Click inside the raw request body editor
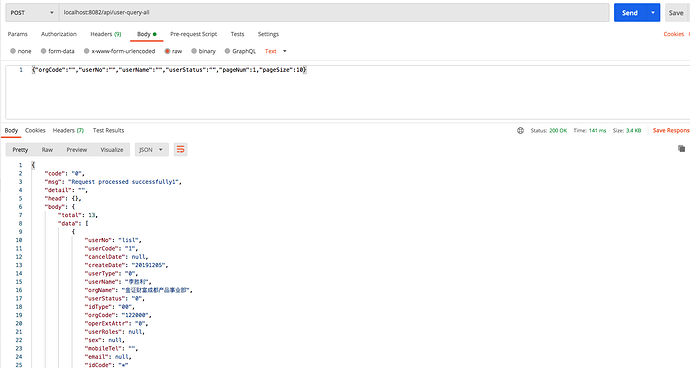The image size is (690, 368). (348, 92)
